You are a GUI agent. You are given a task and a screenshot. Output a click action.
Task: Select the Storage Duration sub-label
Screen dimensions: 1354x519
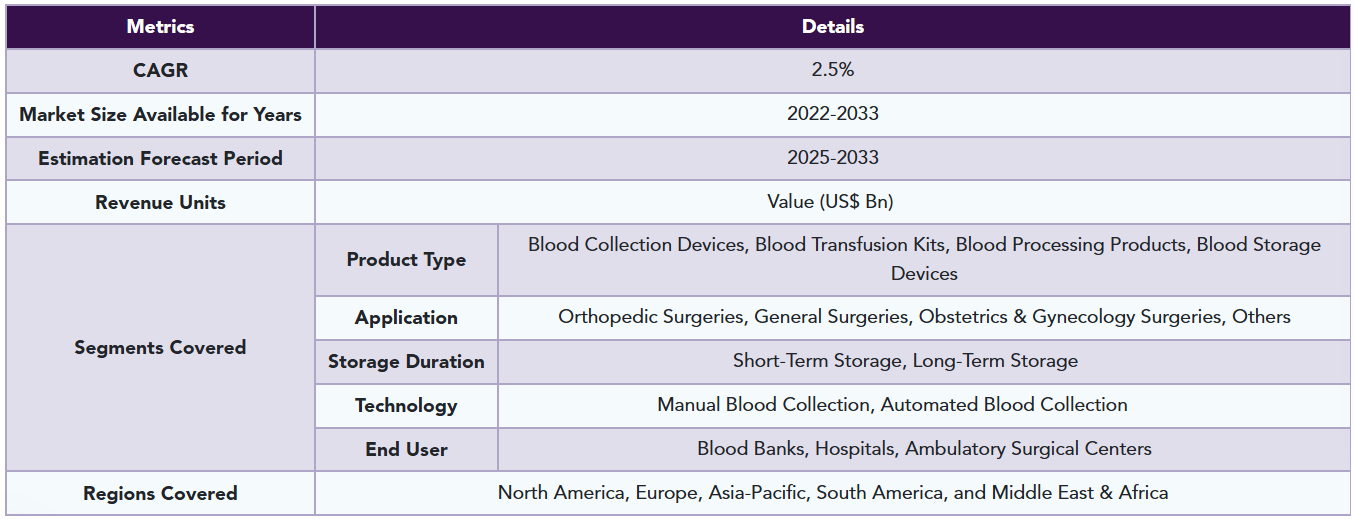point(406,362)
